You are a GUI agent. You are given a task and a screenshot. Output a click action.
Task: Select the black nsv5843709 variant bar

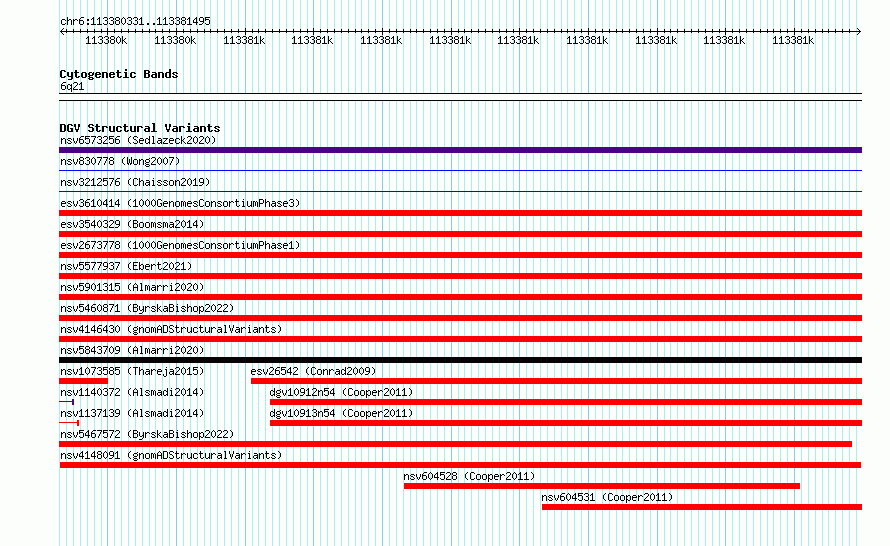point(460,360)
